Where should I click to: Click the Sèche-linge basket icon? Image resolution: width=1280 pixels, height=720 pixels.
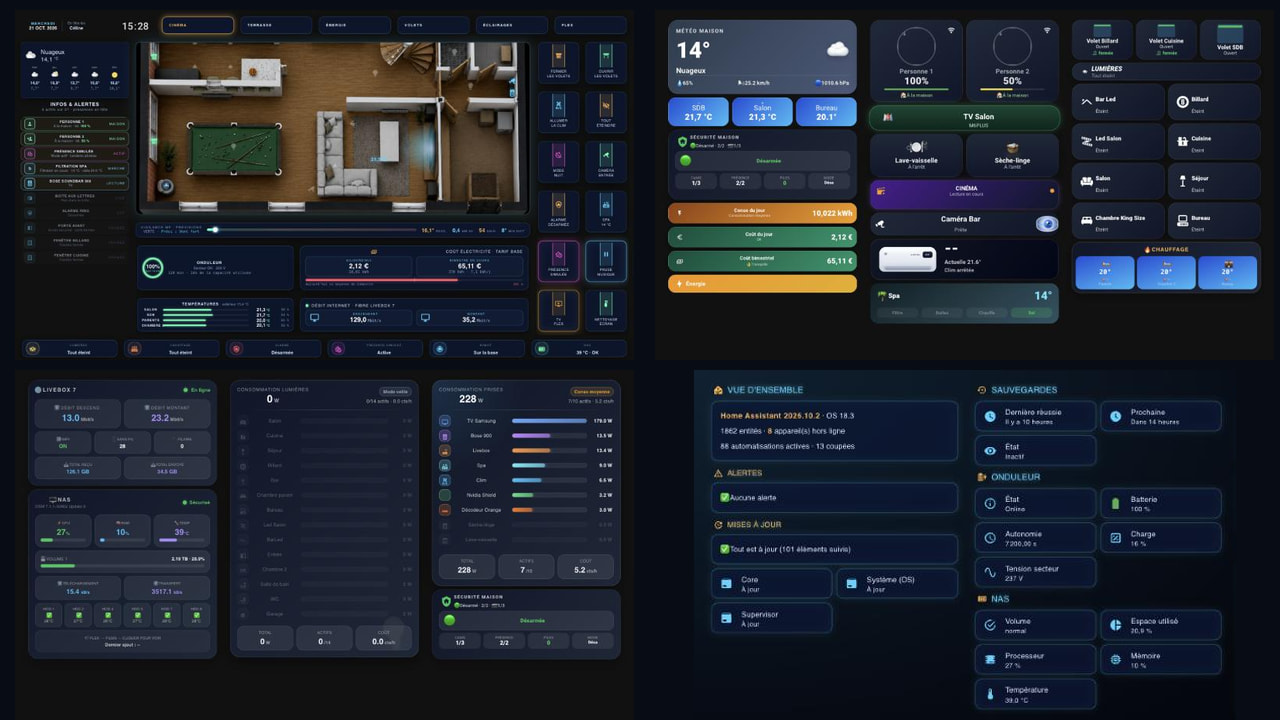click(1012, 147)
